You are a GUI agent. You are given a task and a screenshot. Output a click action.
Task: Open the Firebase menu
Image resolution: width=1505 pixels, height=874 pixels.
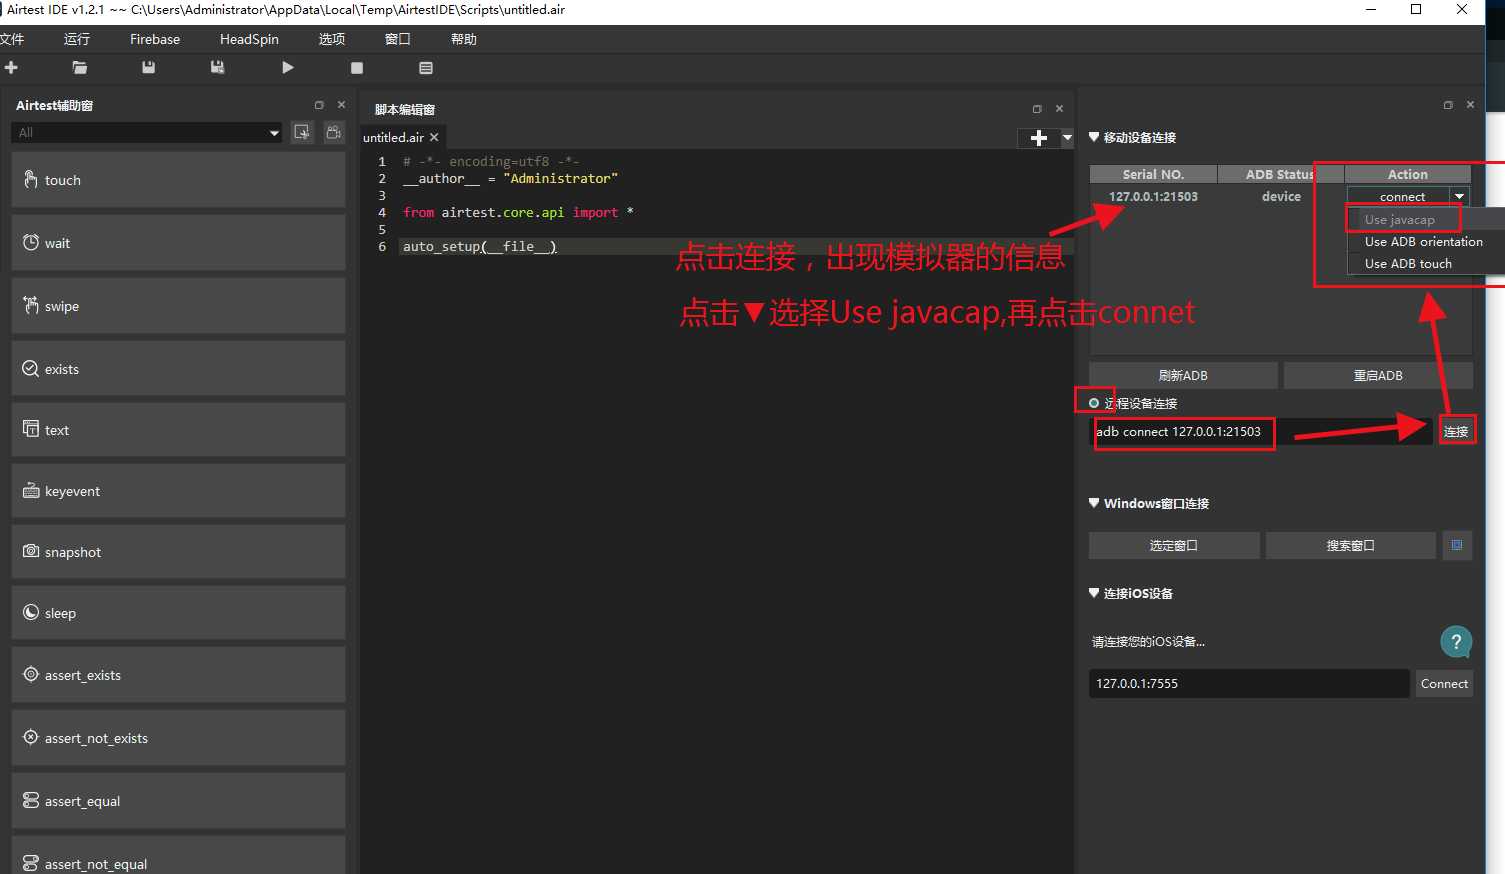click(x=155, y=39)
